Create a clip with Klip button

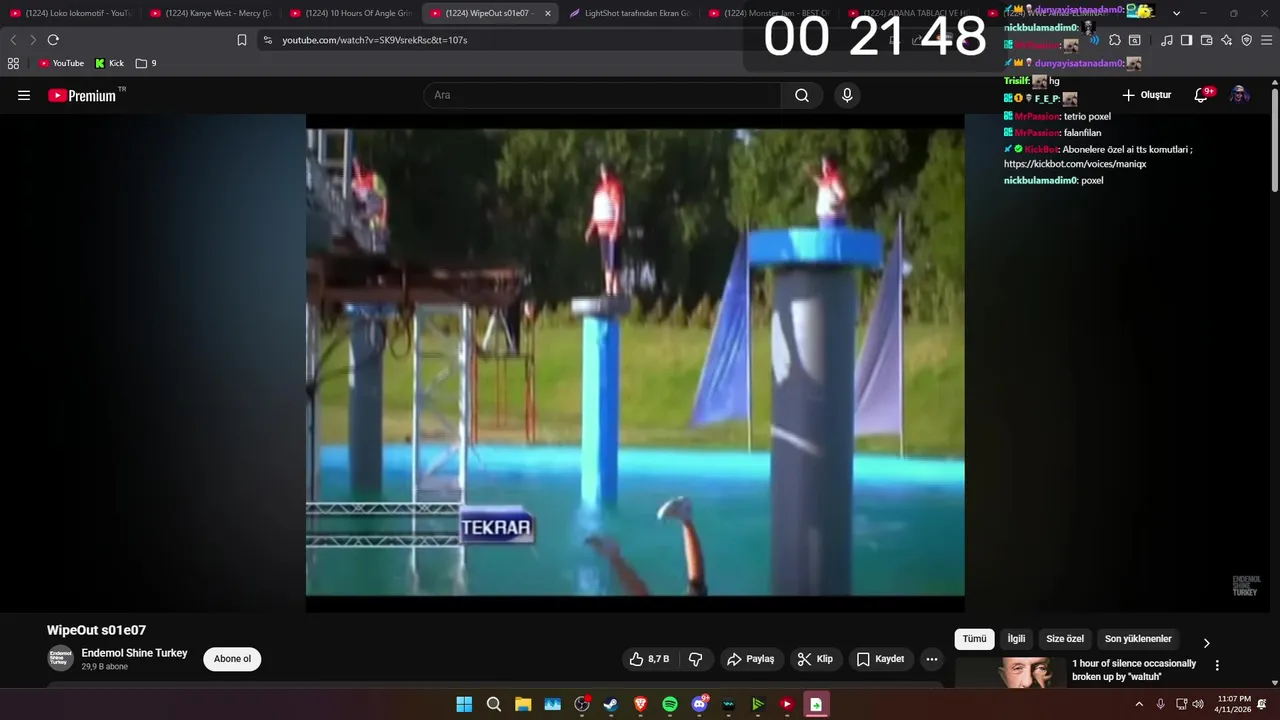[815, 659]
